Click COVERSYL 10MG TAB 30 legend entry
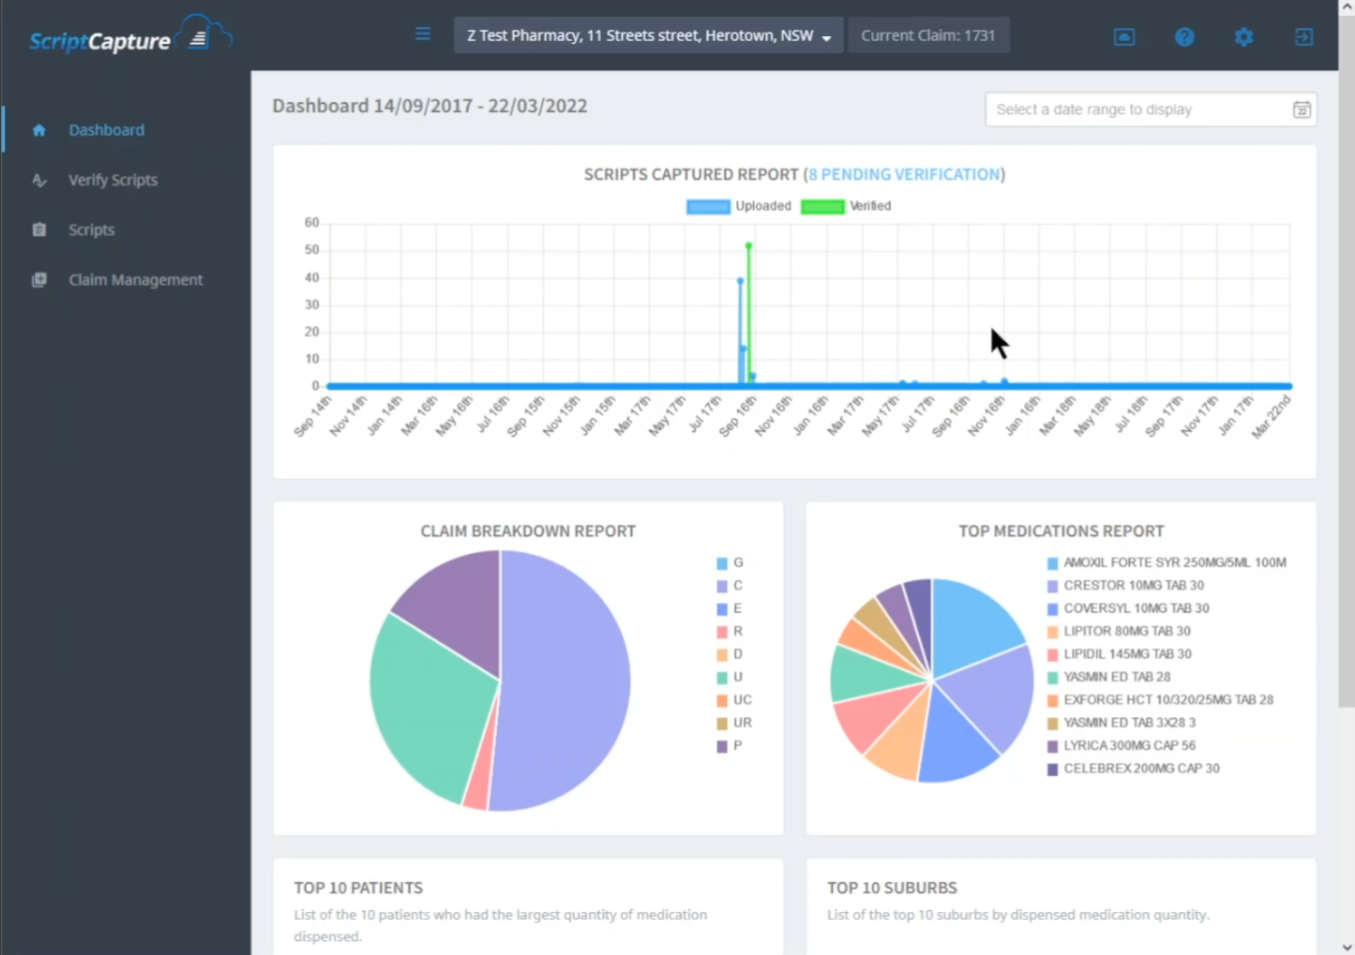The height and width of the screenshot is (955, 1355). point(1128,609)
